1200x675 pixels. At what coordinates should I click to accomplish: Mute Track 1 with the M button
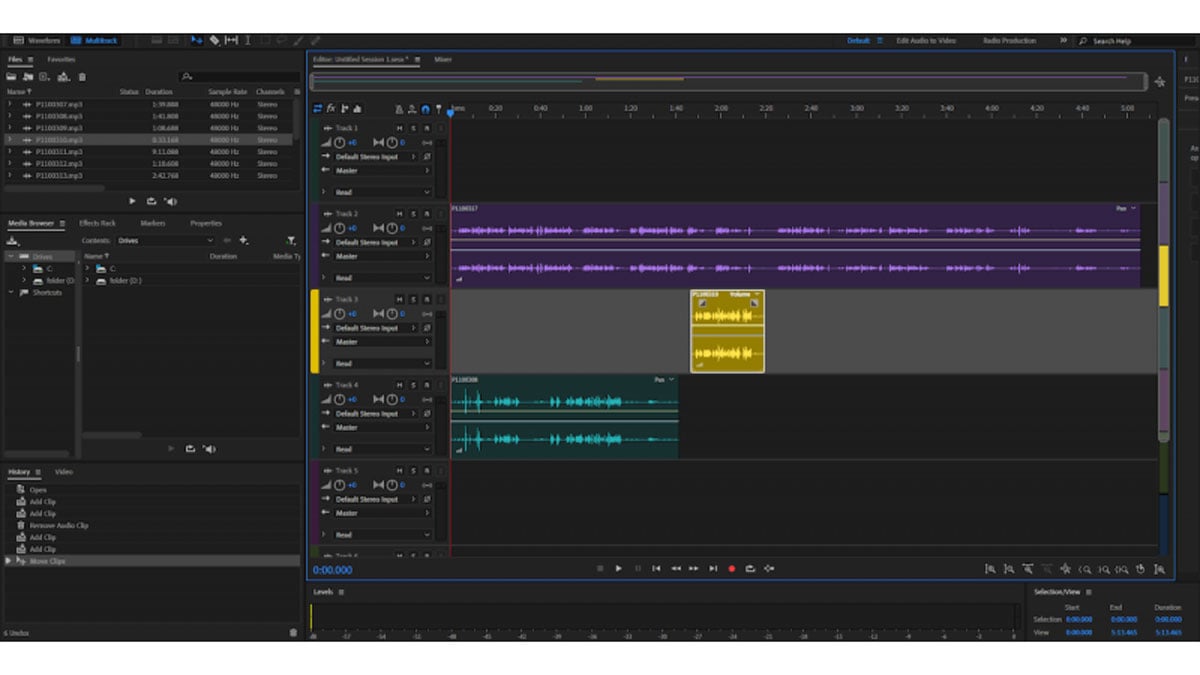click(399, 128)
